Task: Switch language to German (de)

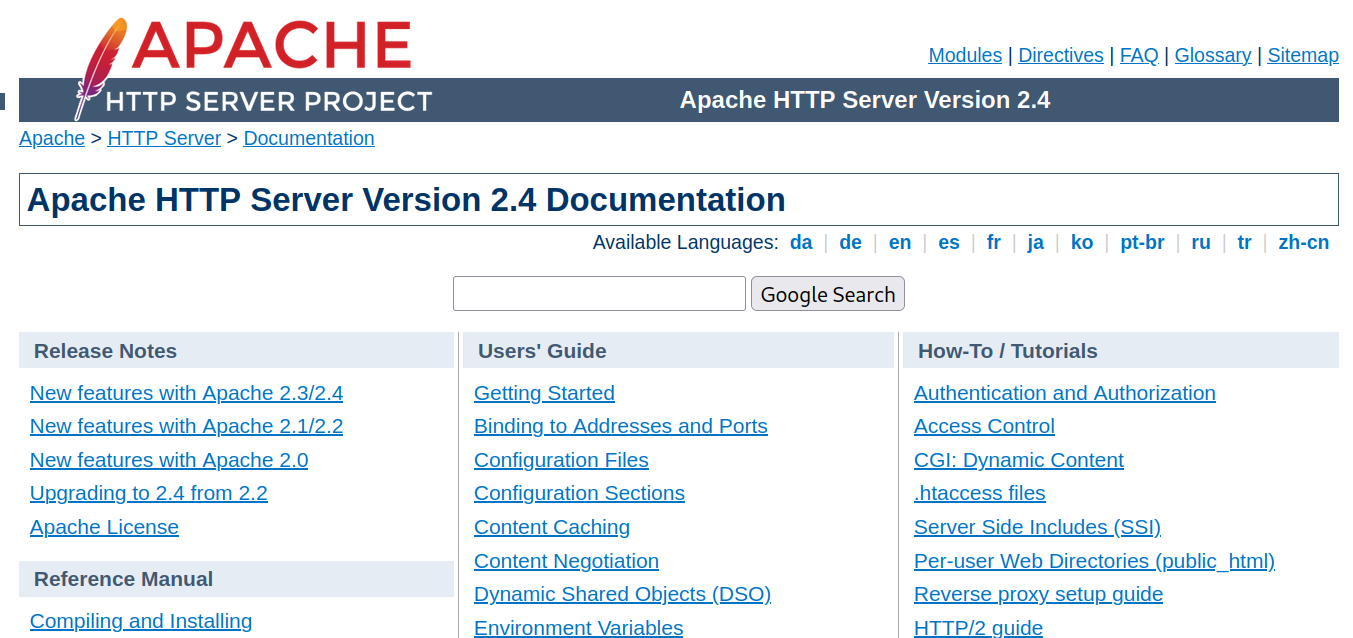Action: tap(850, 243)
